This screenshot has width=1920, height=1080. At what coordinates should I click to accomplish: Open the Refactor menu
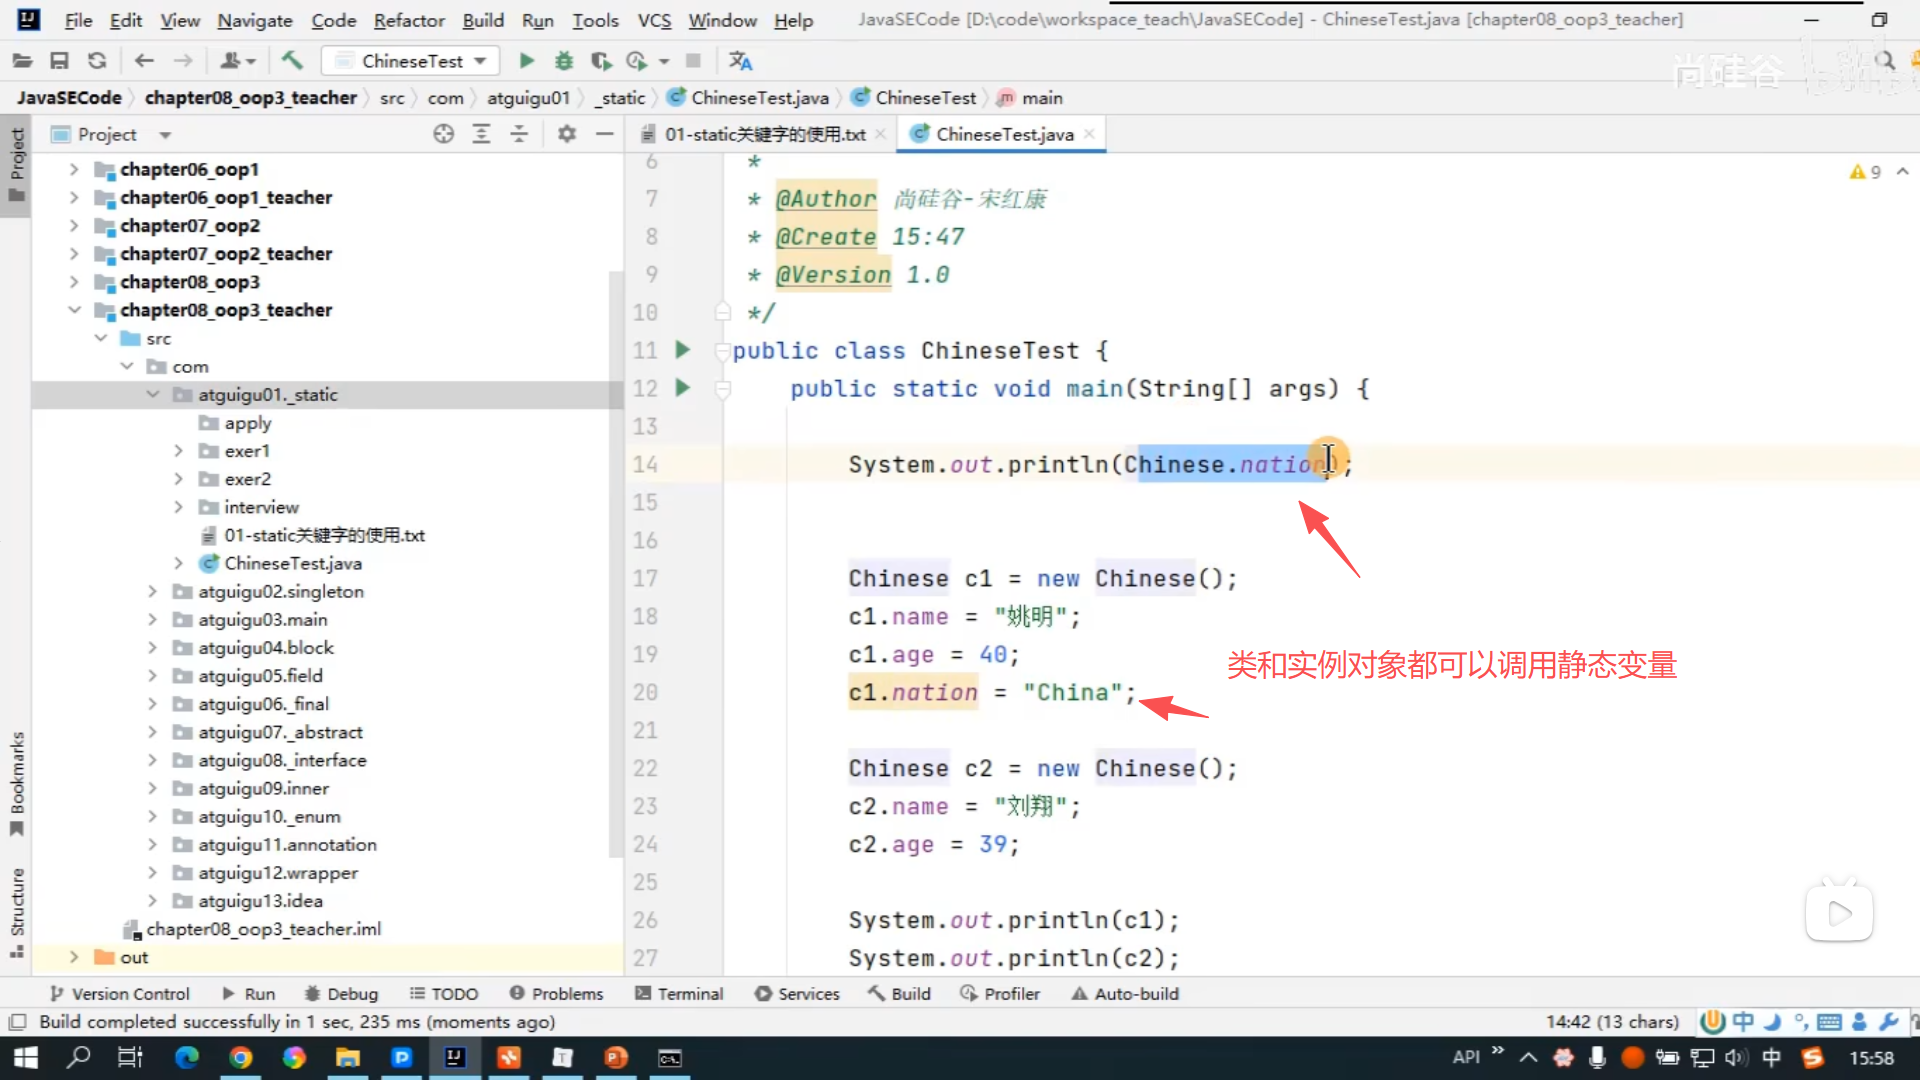tap(408, 20)
